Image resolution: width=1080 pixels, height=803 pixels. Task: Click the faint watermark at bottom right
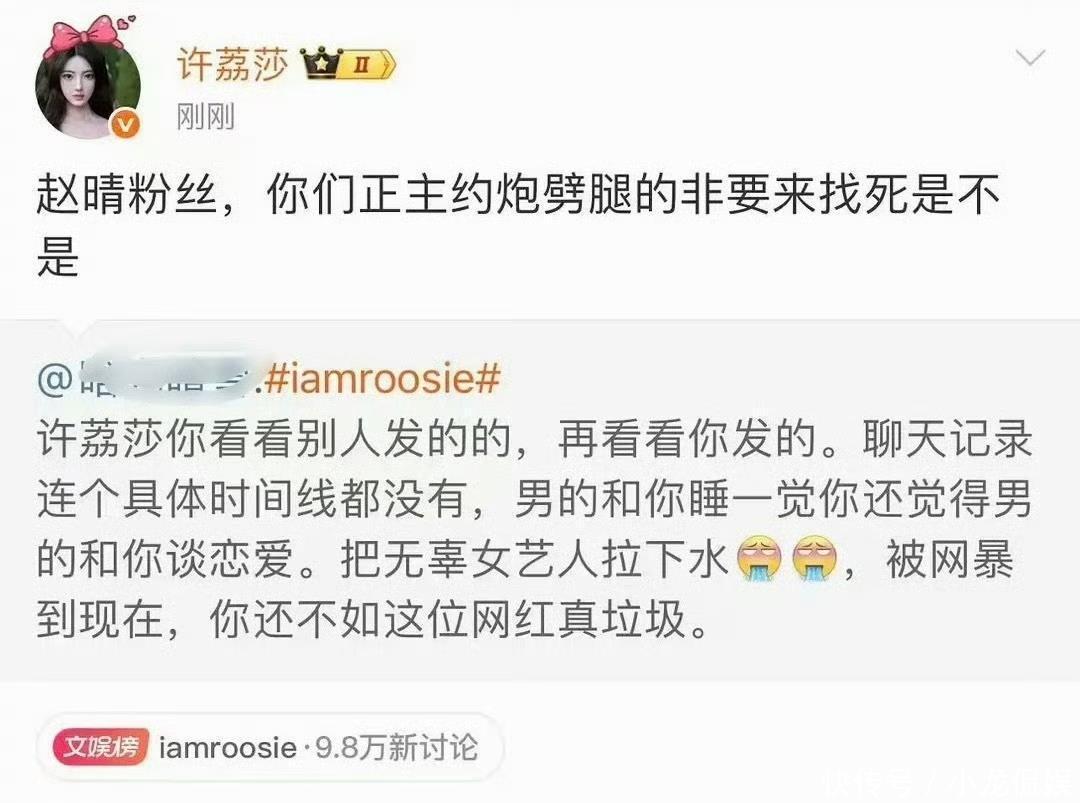953,782
